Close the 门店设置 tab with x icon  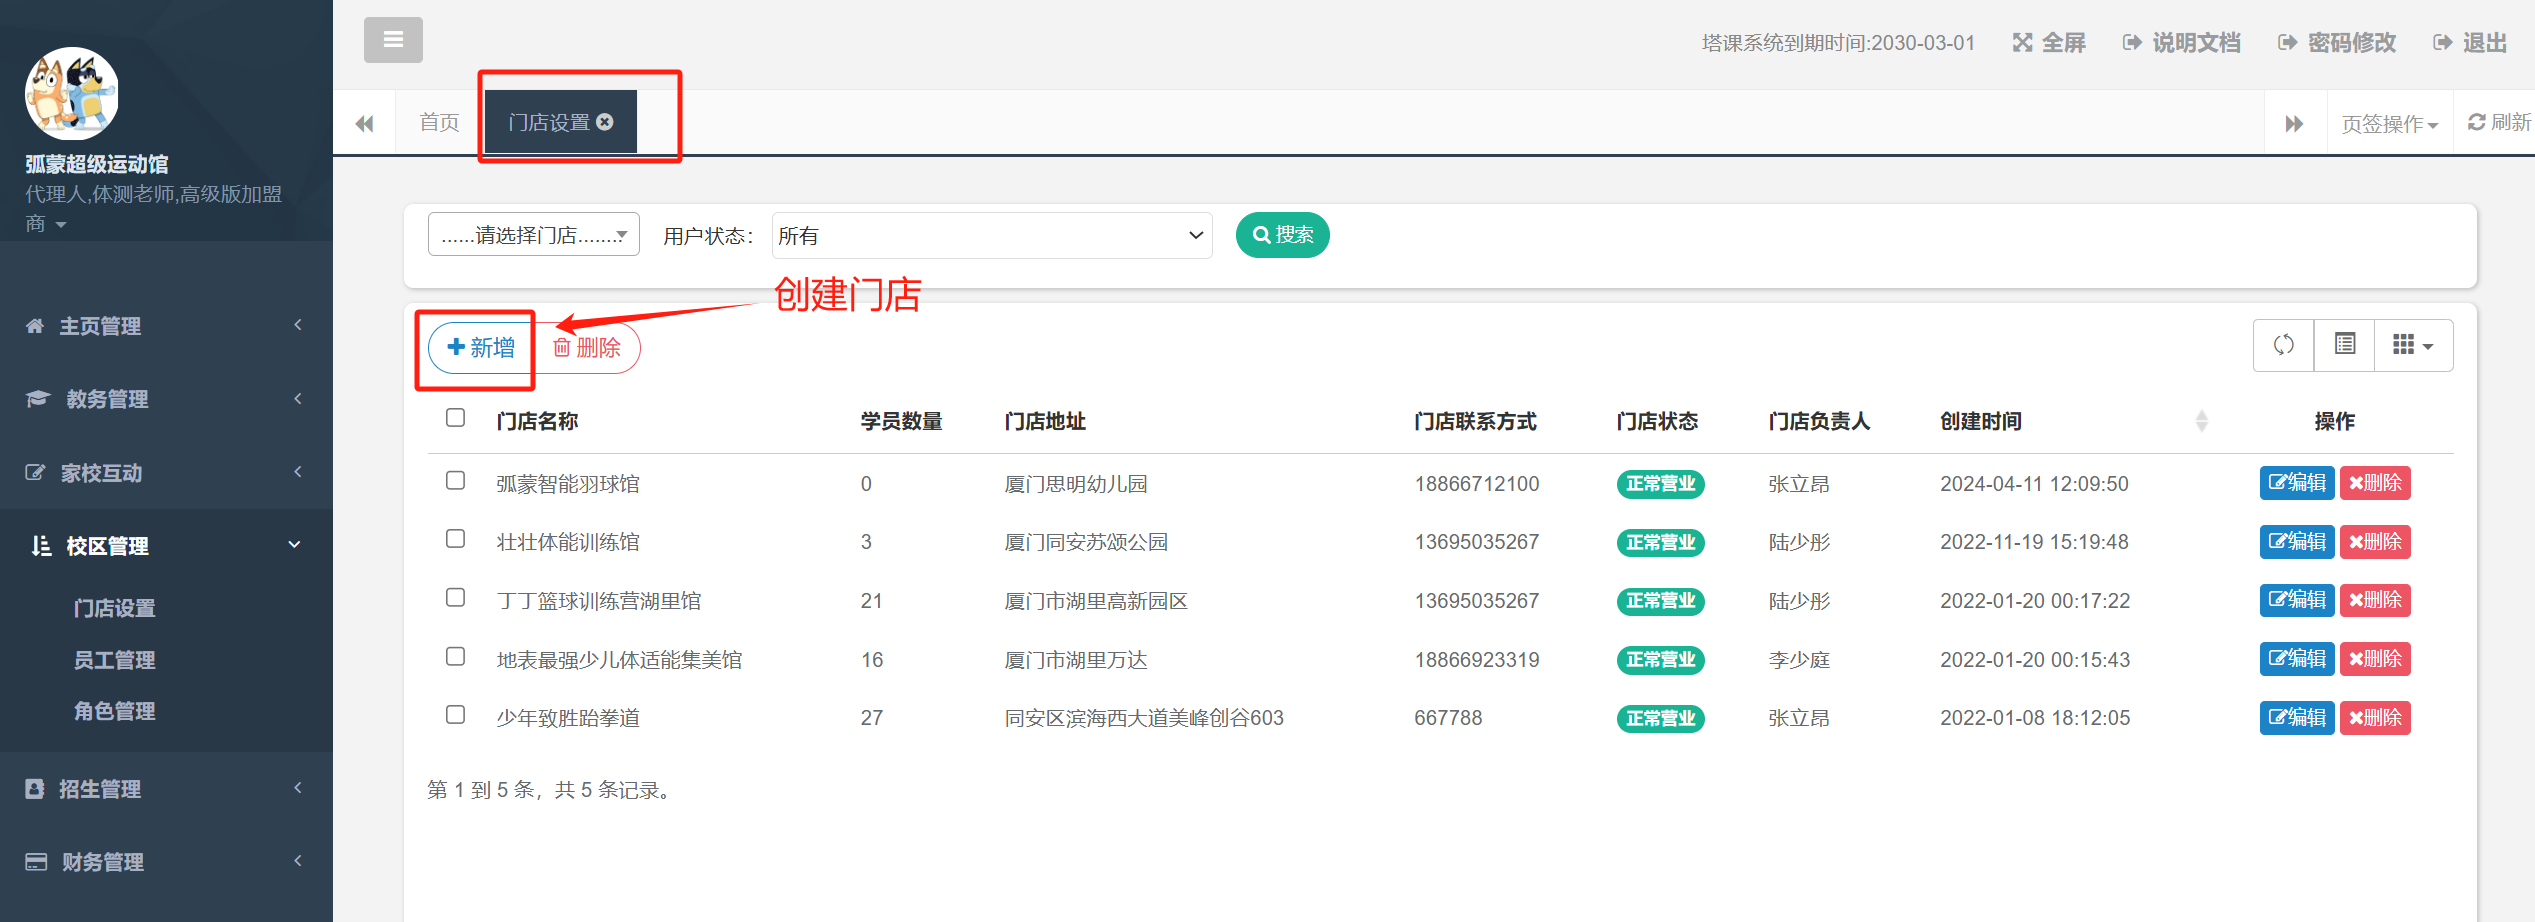point(605,122)
